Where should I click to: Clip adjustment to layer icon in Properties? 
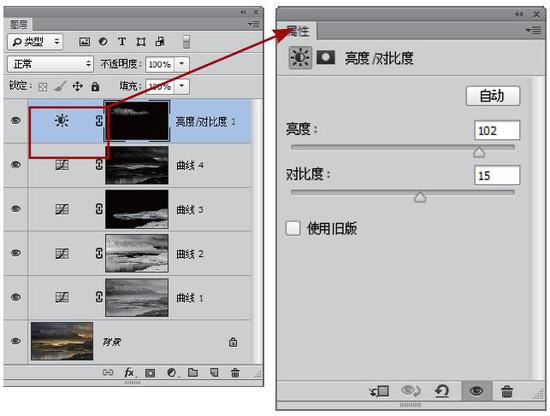click(x=379, y=391)
